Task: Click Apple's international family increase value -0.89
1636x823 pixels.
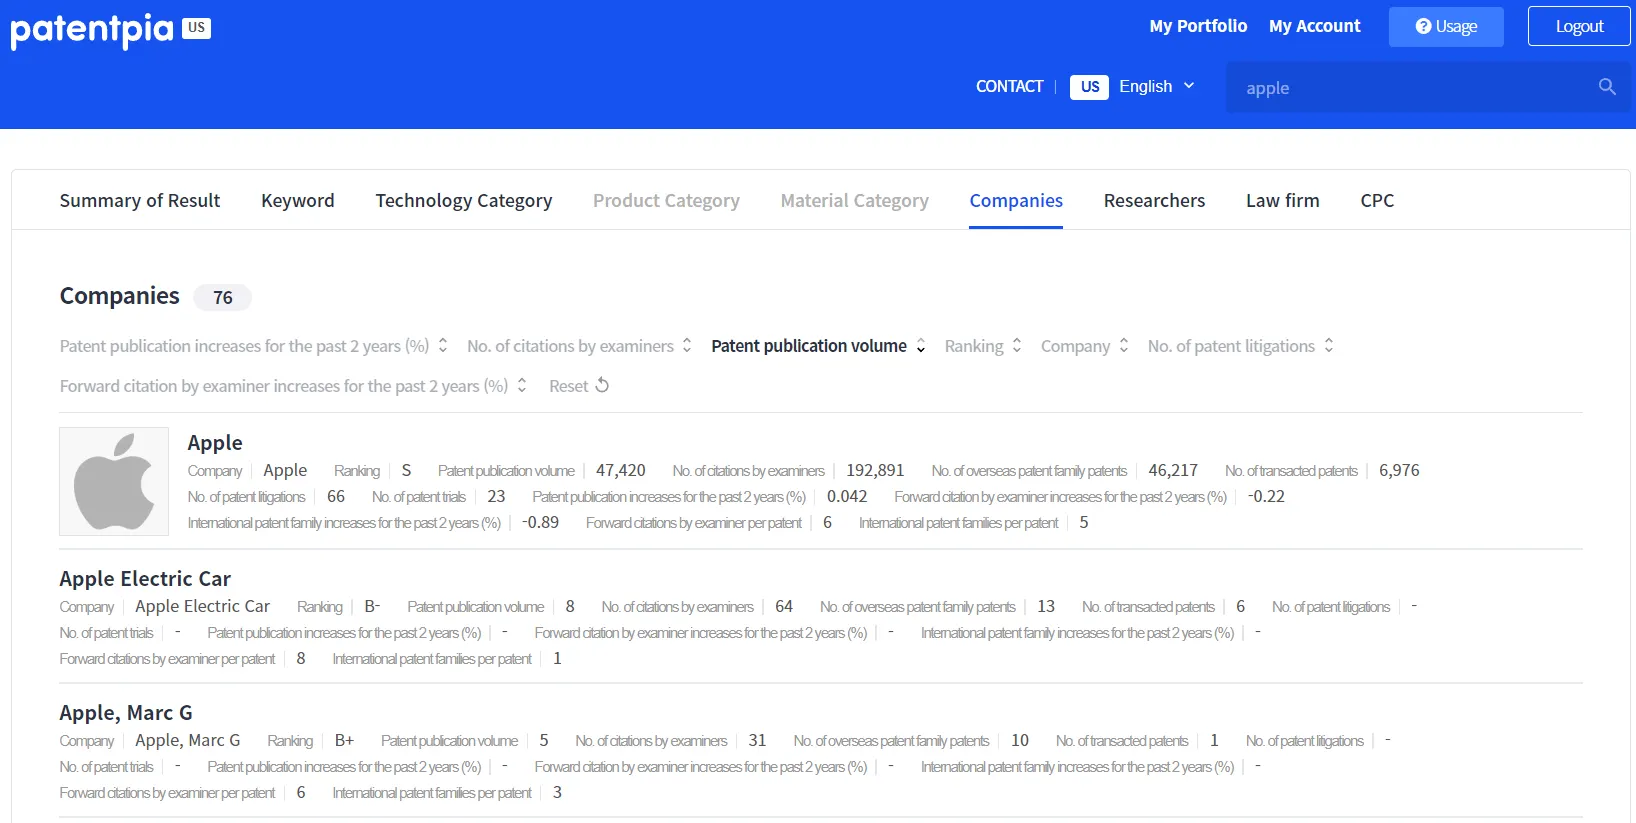Action: pyautogui.click(x=540, y=523)
